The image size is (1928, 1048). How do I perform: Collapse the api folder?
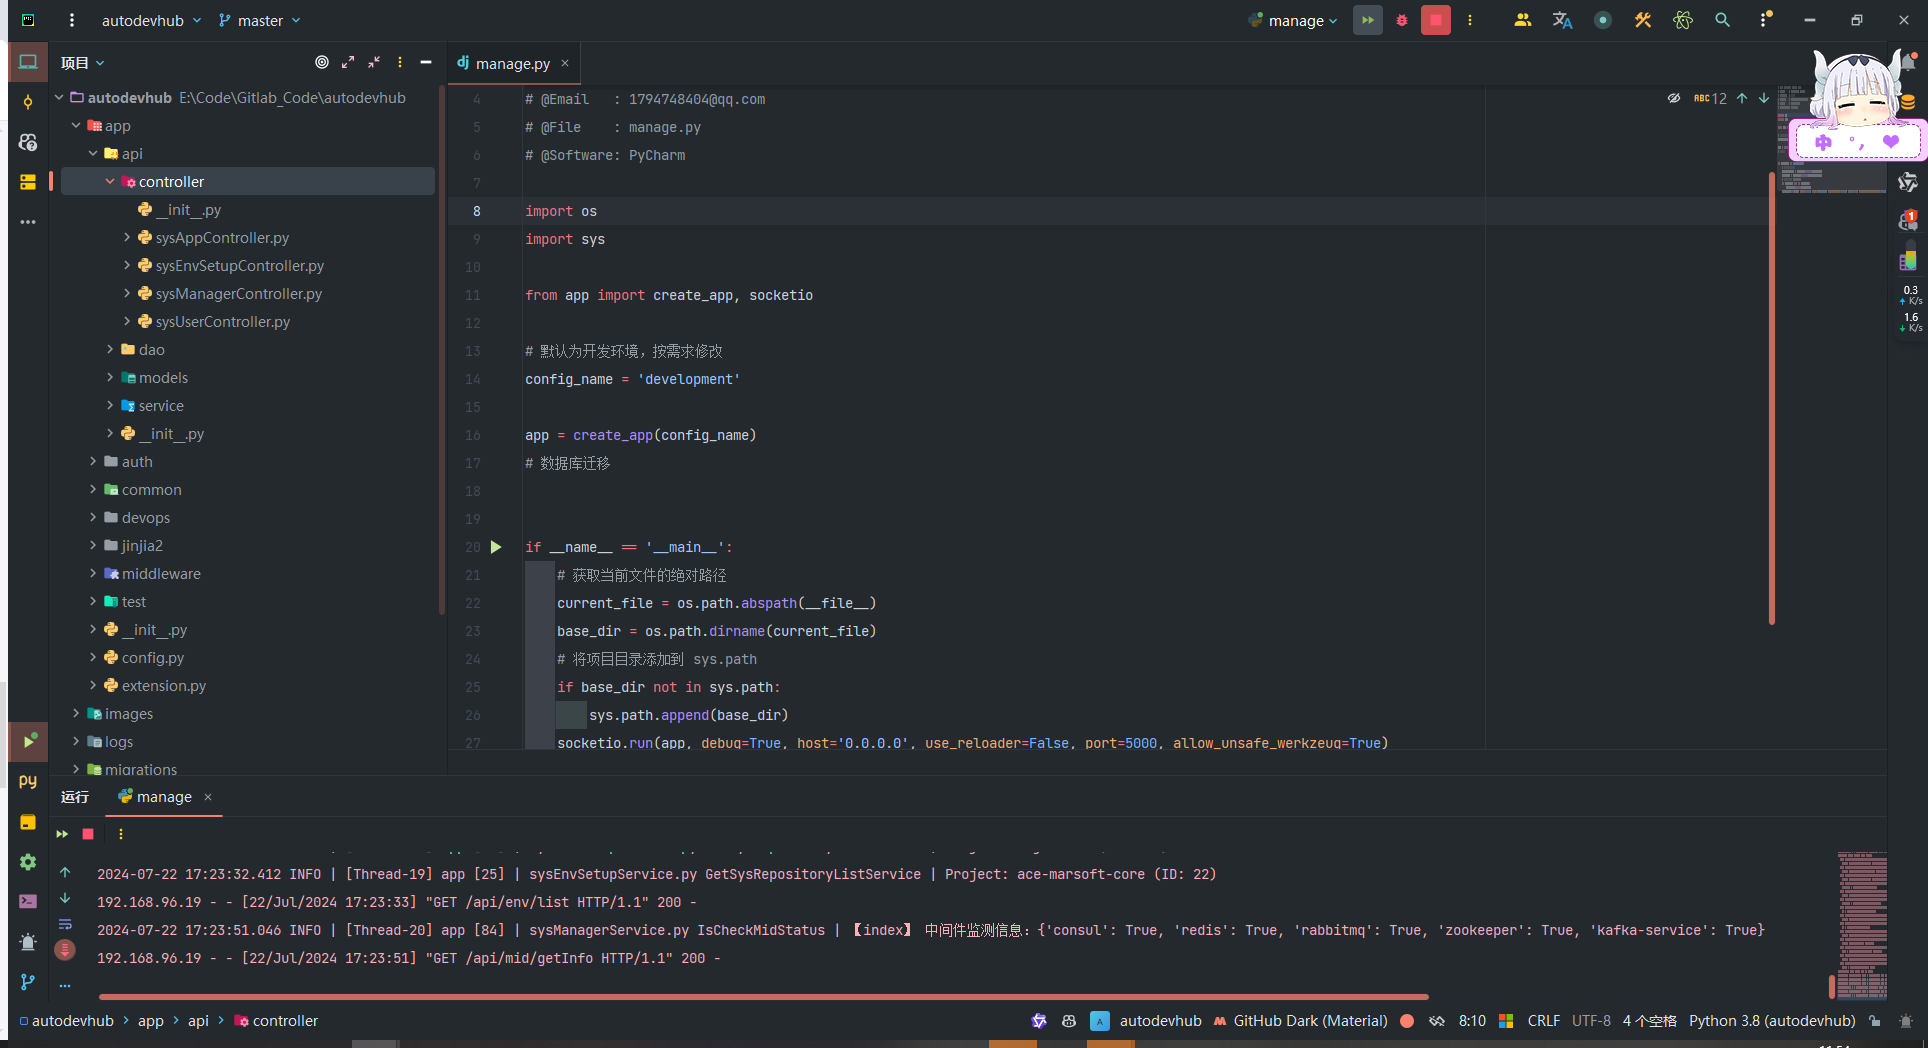click(x=93, y=154)
